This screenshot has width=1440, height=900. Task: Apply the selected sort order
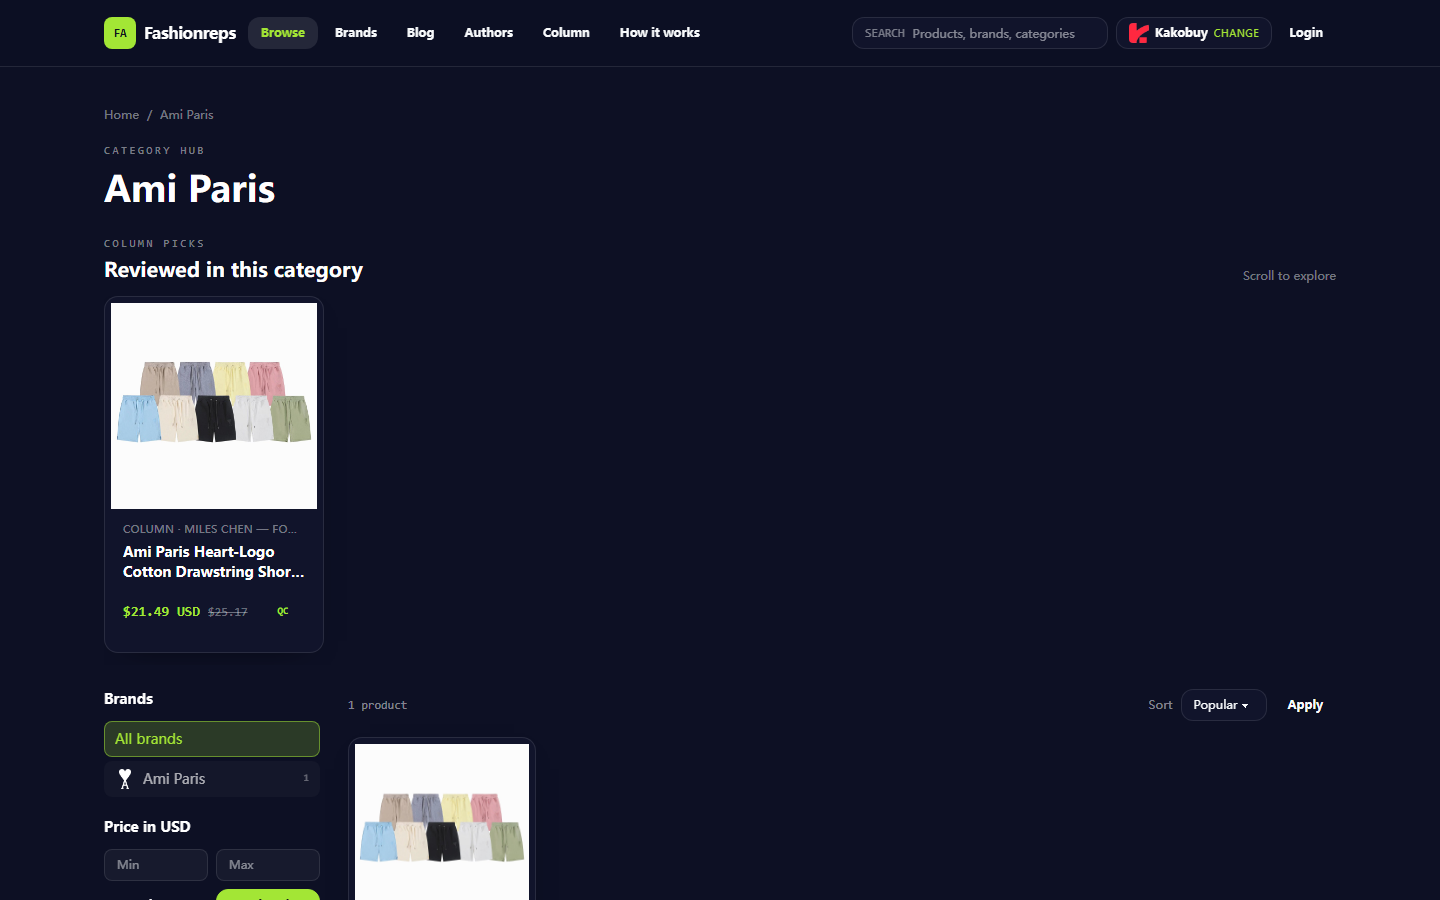coord(1305,705)
